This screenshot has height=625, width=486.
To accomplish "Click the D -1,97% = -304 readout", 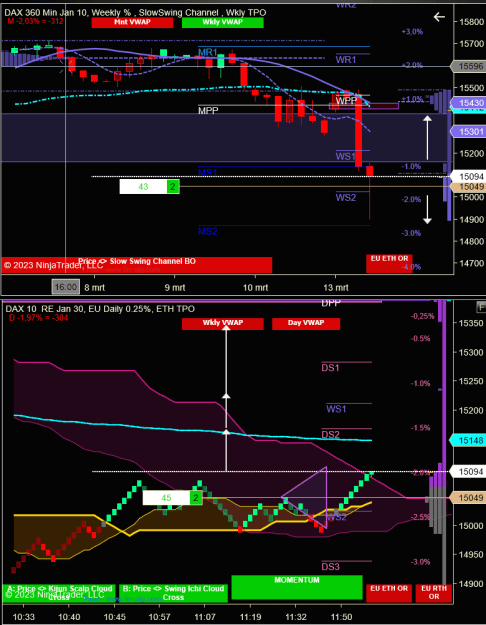I will pos(38,318).
